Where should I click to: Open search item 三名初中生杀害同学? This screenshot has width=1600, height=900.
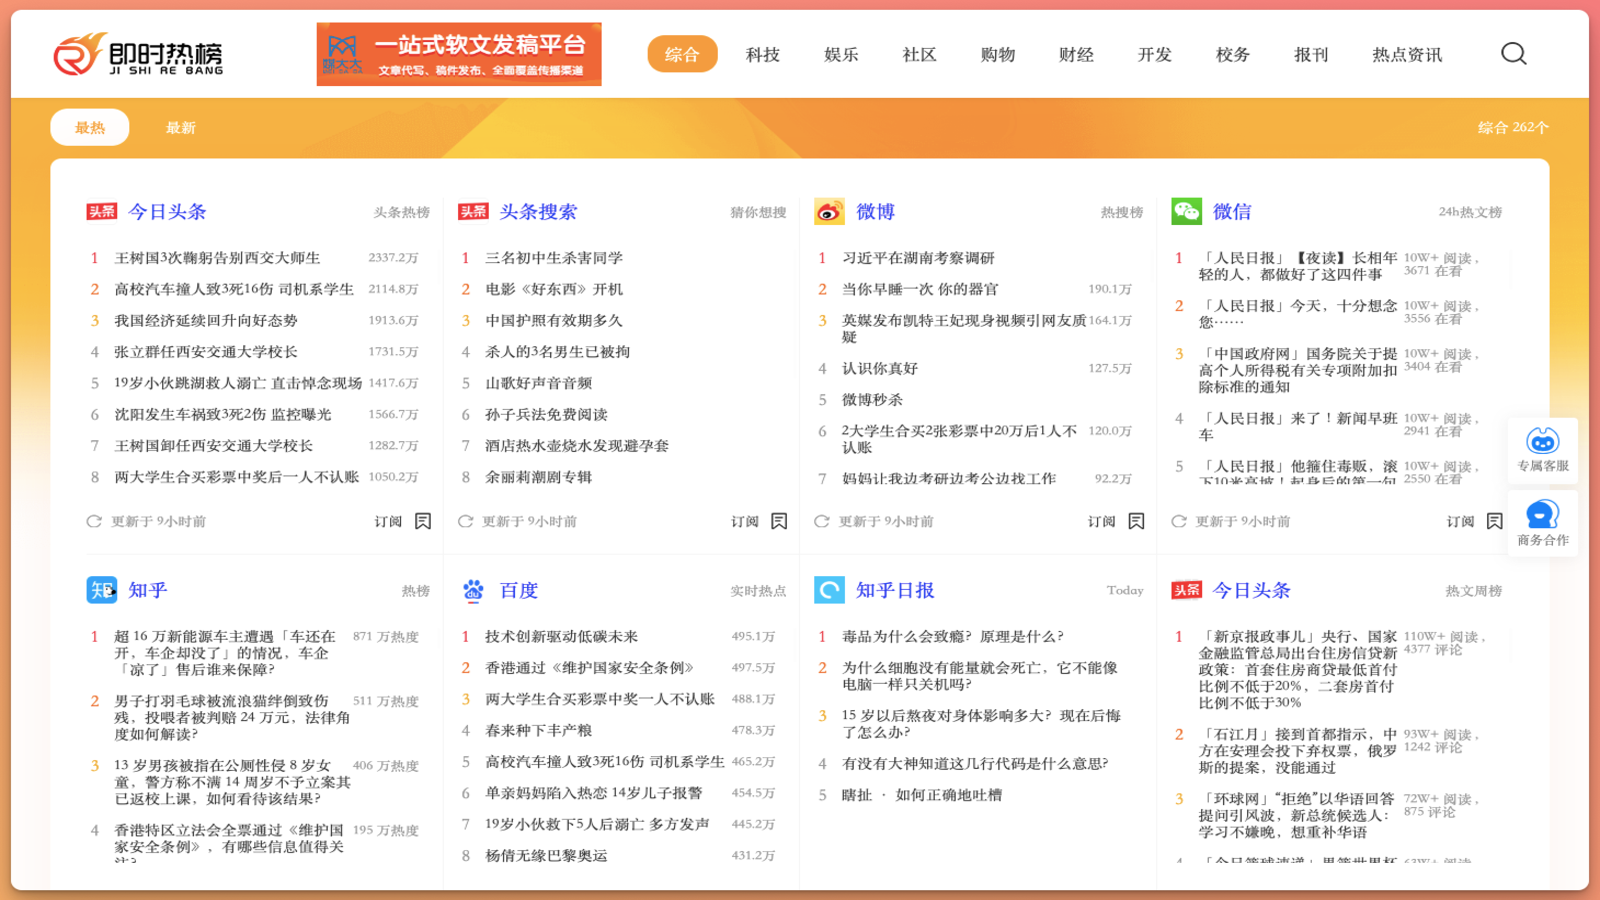pos(554,258)
